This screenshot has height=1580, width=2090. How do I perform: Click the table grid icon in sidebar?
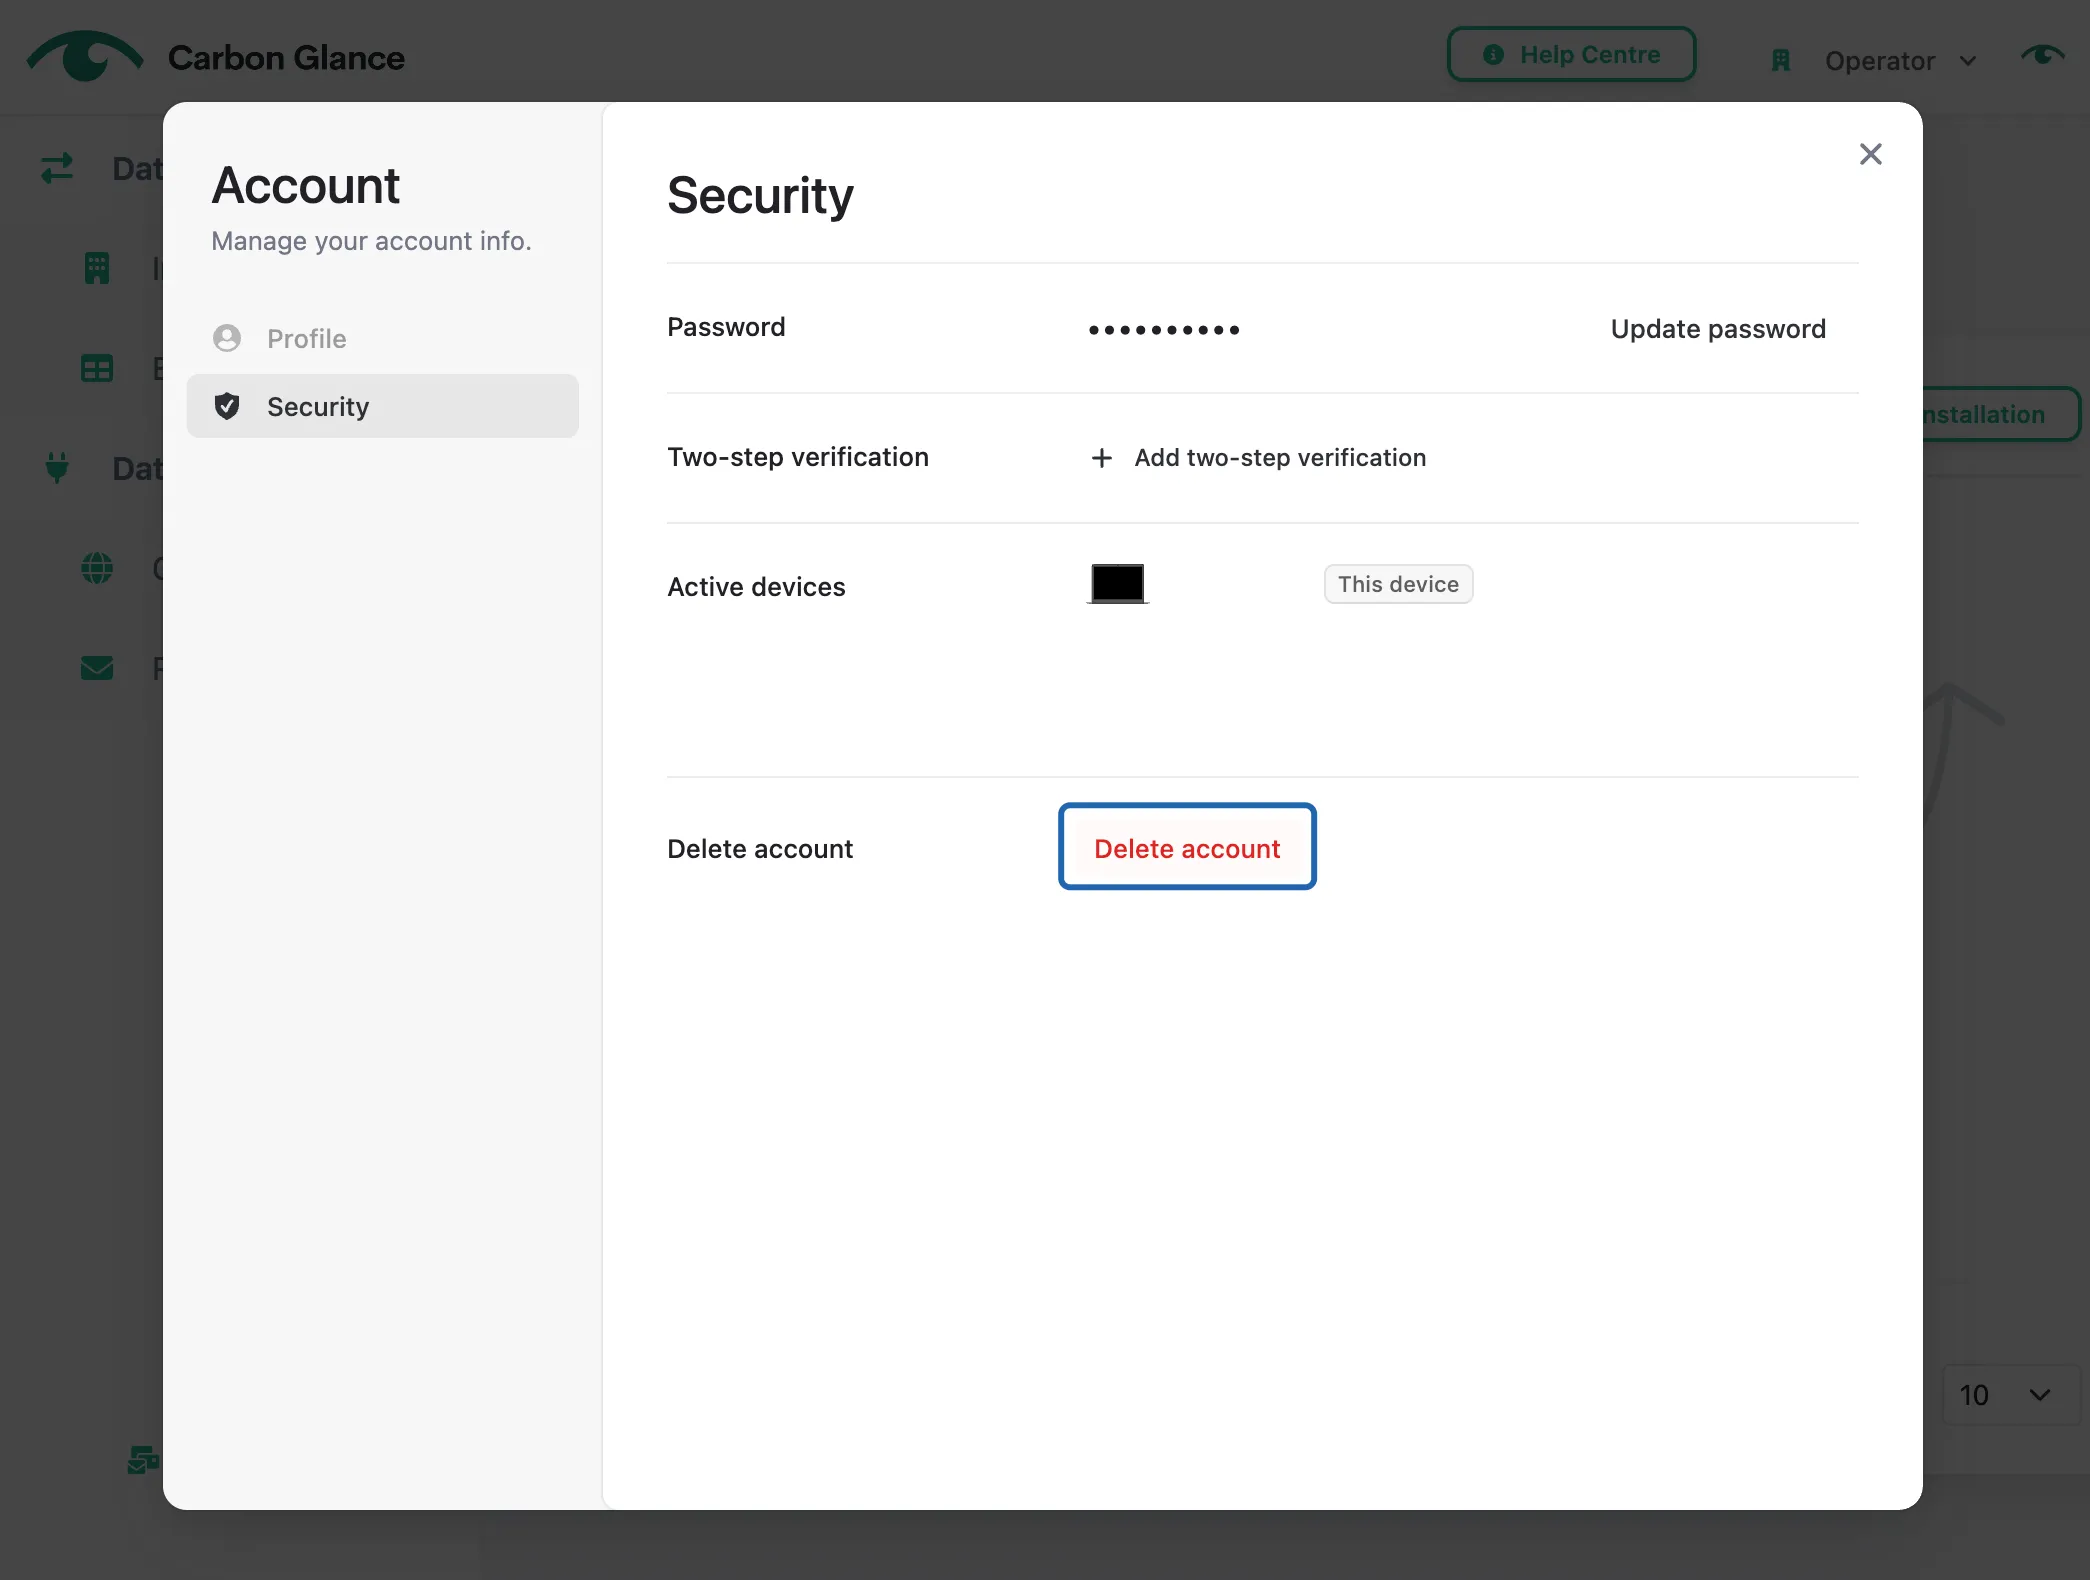point(97,368)
